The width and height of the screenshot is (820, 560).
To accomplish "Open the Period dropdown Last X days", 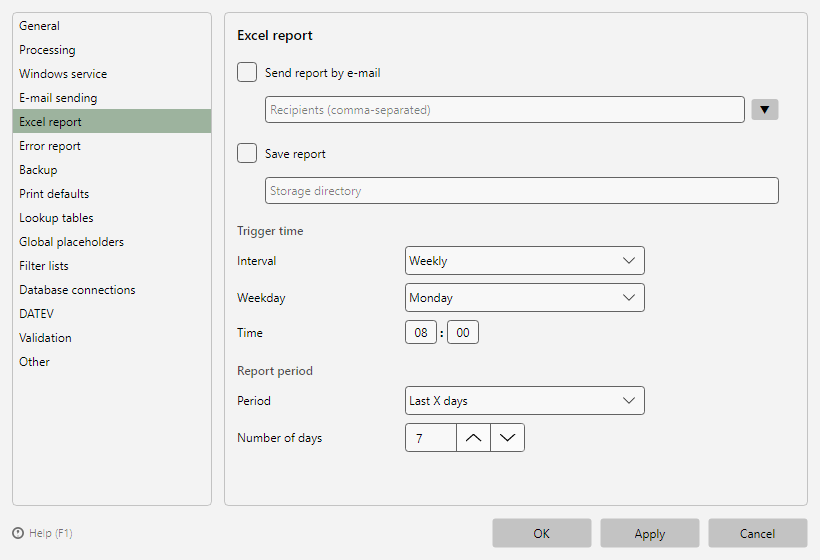I will point(525,401).
